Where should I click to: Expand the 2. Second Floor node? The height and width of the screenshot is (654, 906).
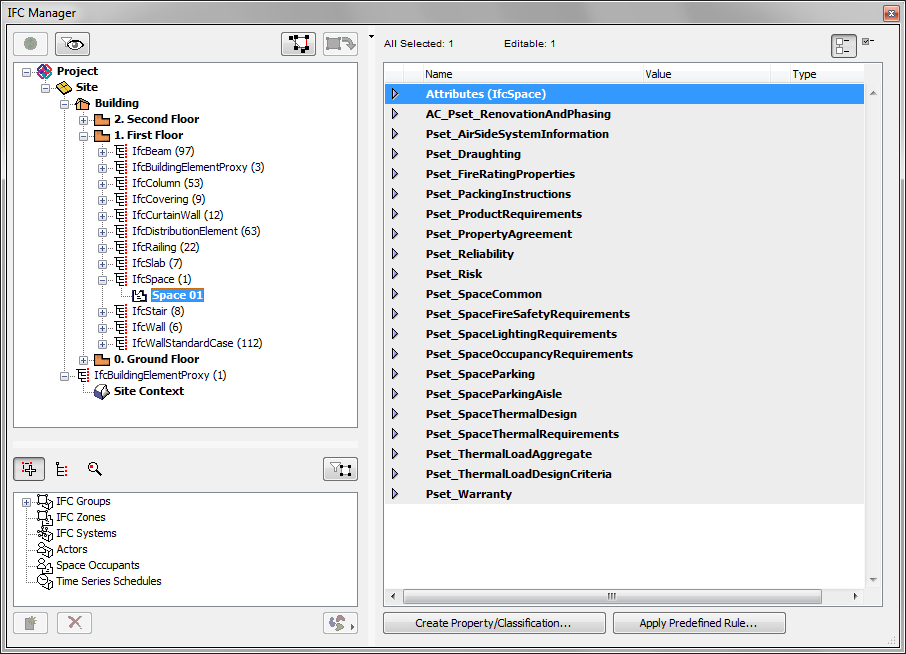[x=84, y=120]
